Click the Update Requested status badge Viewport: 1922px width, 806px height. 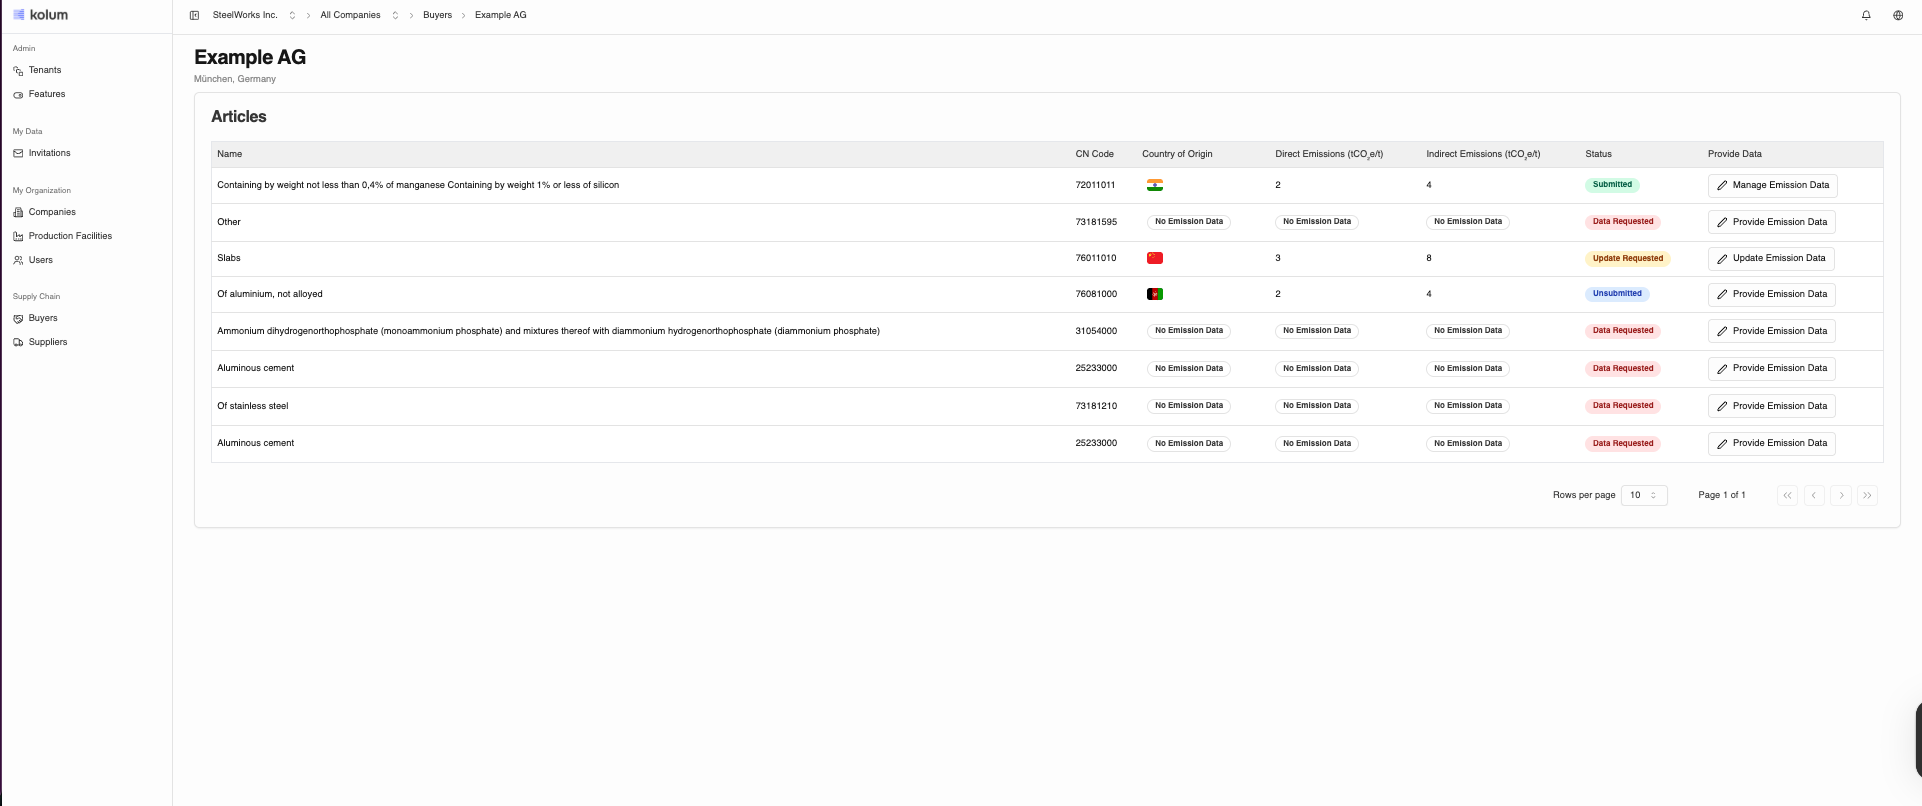1627,258
